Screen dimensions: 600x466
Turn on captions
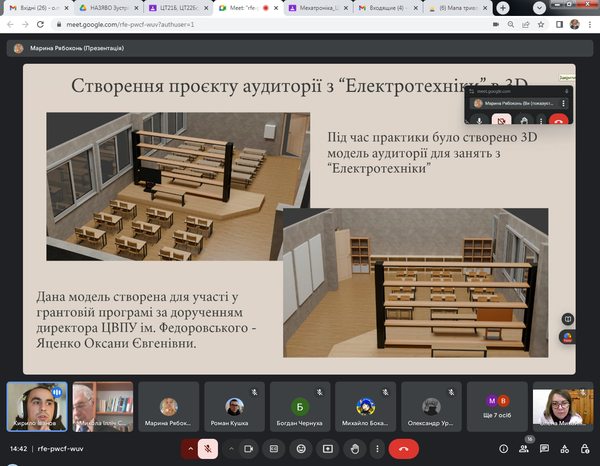[x=273, y=449]
